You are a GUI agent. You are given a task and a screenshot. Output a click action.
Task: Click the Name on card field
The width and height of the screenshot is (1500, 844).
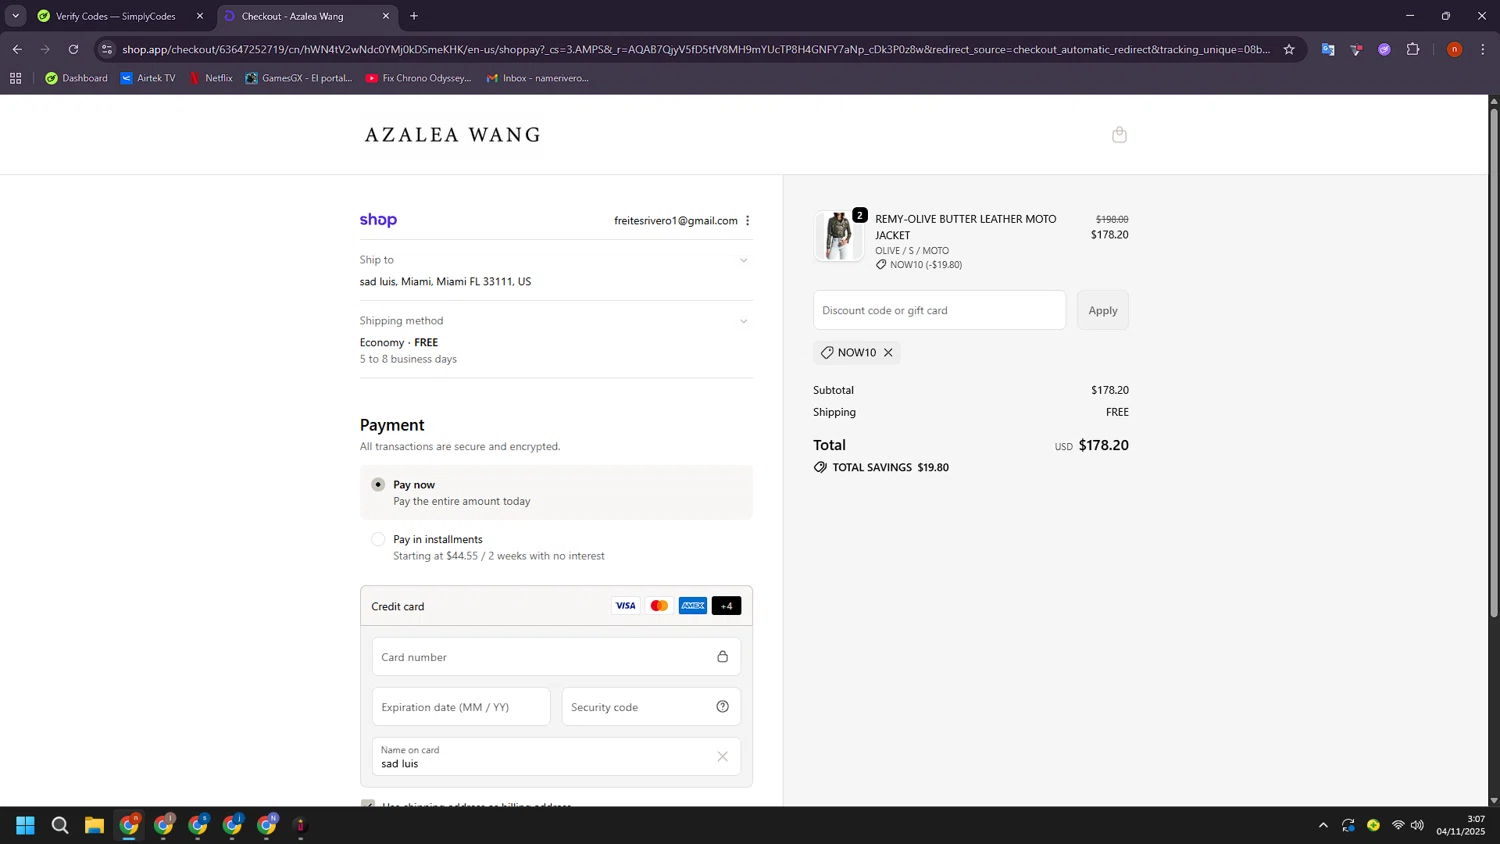(x=556, y=757)
